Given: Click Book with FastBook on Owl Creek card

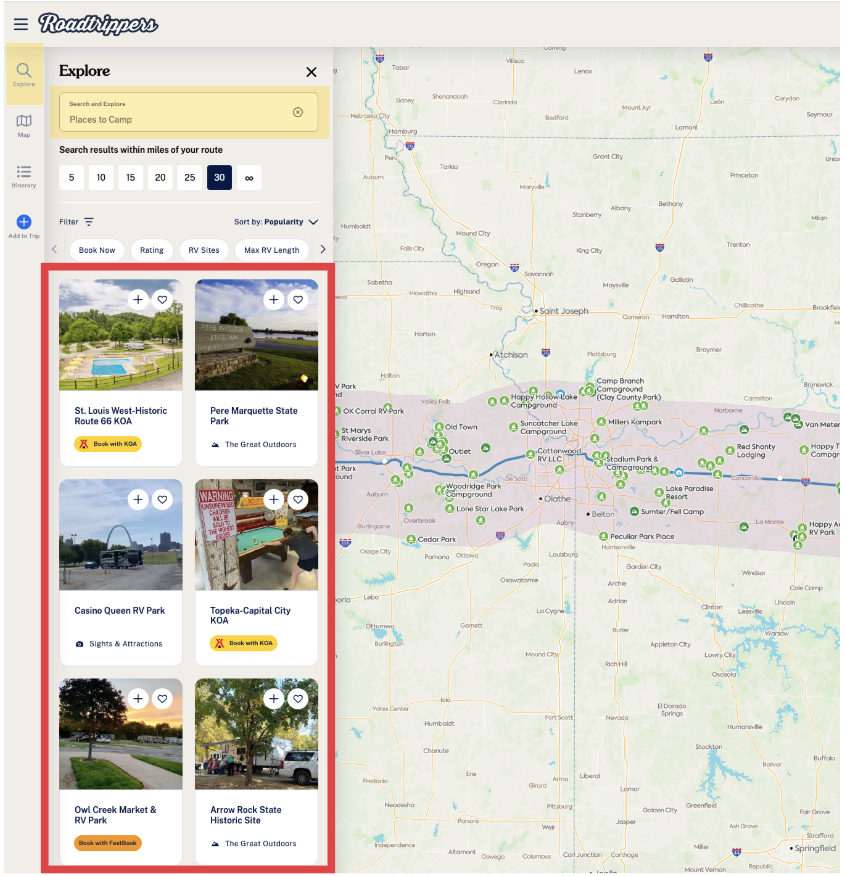Looking at the screenshot, I should (108, 842).
